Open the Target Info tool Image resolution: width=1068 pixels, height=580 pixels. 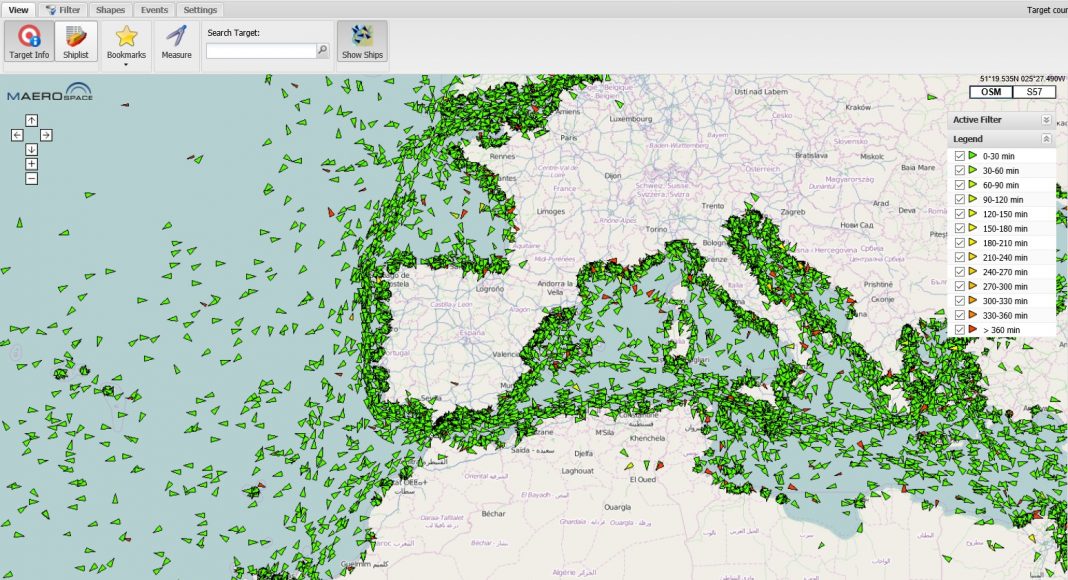pos(29,42)
